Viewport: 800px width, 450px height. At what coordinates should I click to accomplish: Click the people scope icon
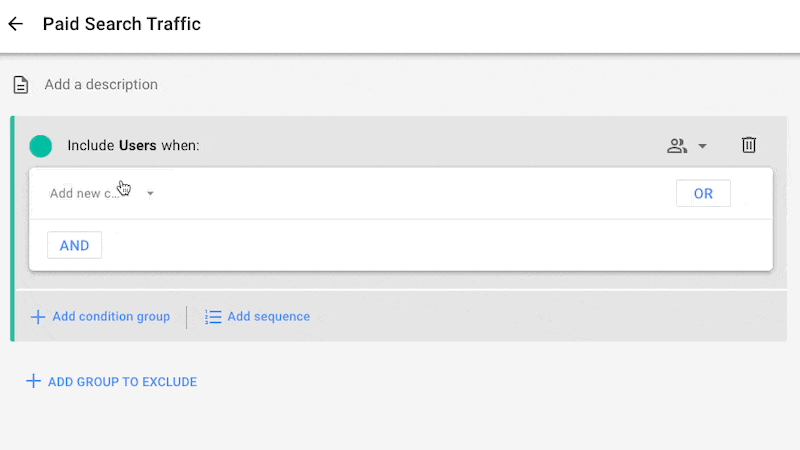(x=677, y=146)
